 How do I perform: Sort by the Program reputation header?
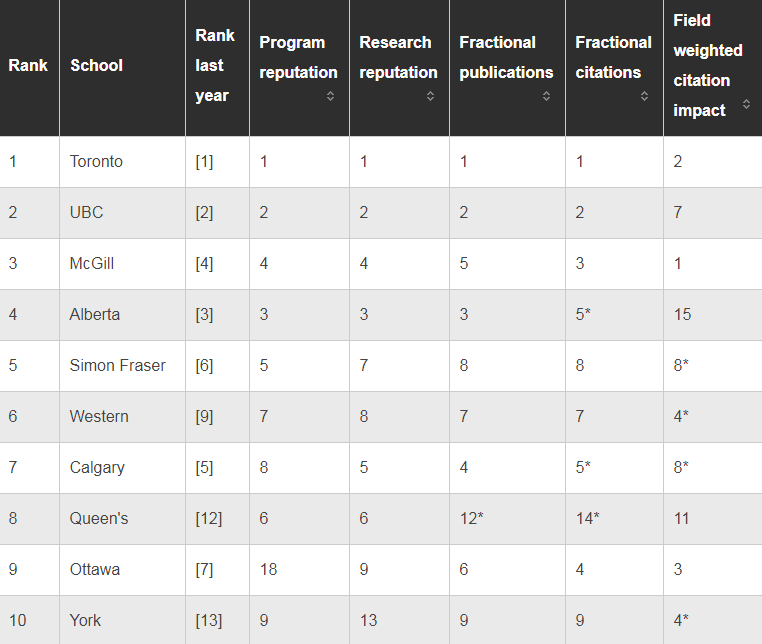coord(292,57)
